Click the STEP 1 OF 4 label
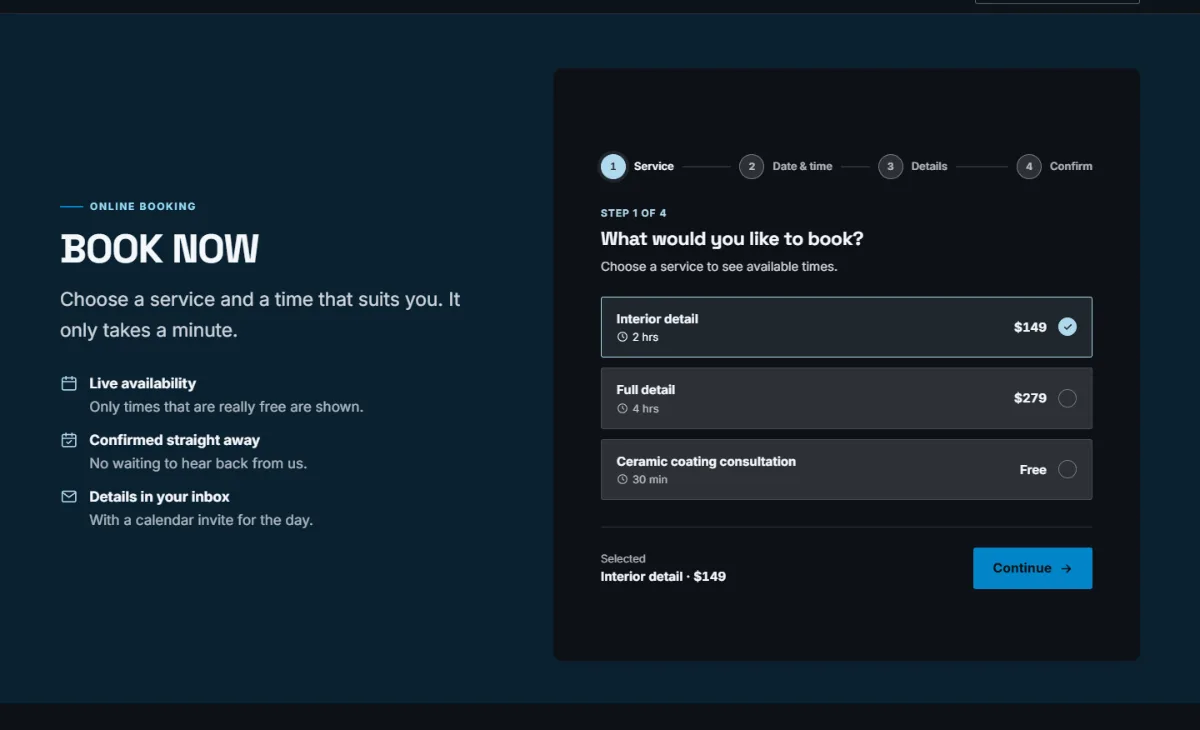The height and width of the screenshot is (730, 1200). 633,213
